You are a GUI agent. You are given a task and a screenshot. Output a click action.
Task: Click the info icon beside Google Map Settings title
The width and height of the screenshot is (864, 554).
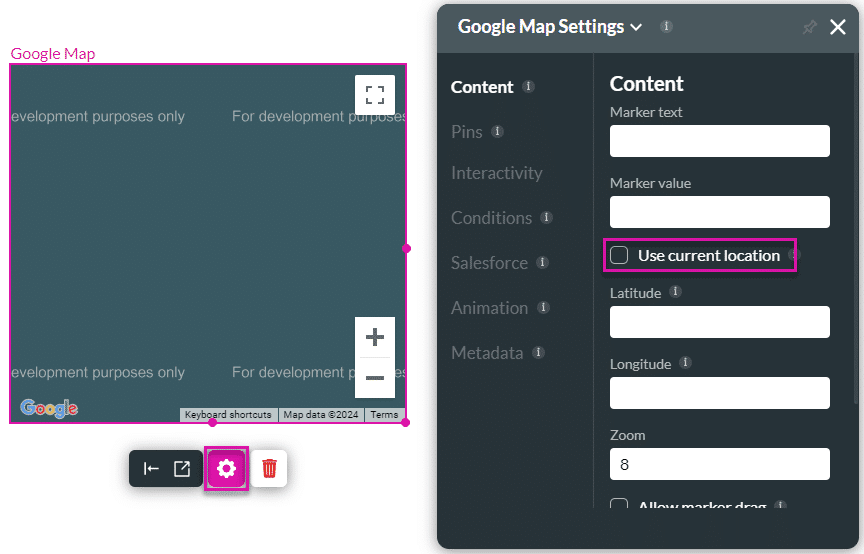pos(666,26)
